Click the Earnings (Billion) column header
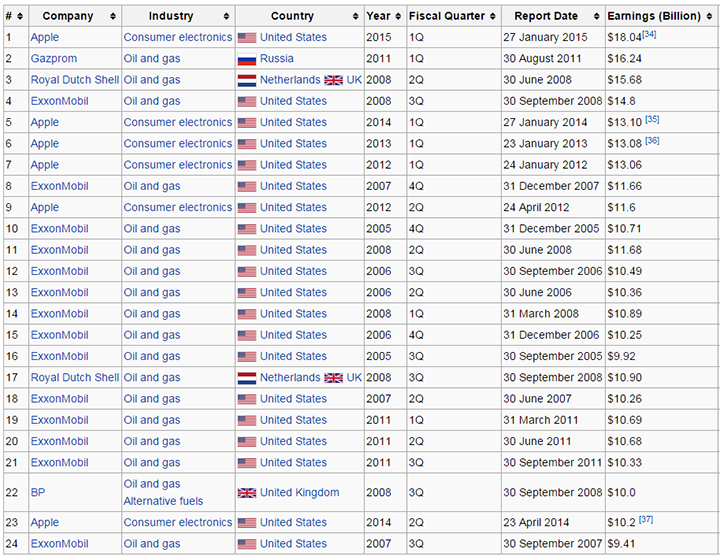 tap(661, 16)
